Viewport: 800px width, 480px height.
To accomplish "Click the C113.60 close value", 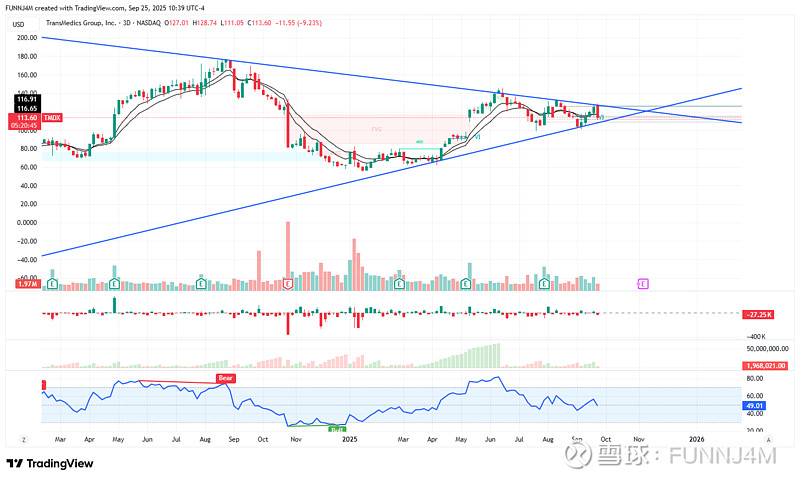I will [x=260, y=23].
